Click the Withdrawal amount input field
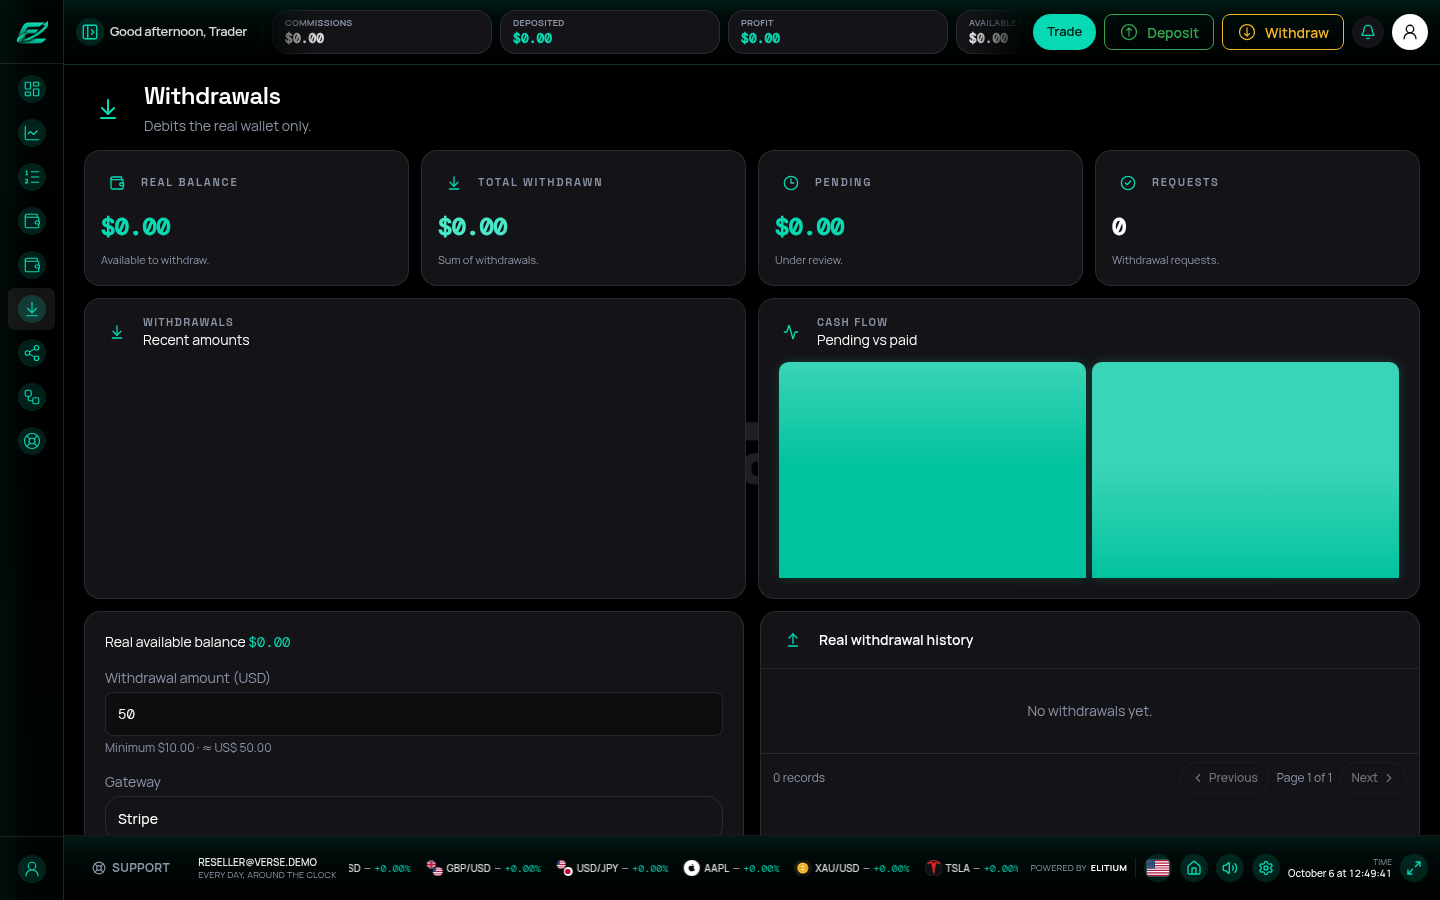1440x900 pixels. (414, 714)
